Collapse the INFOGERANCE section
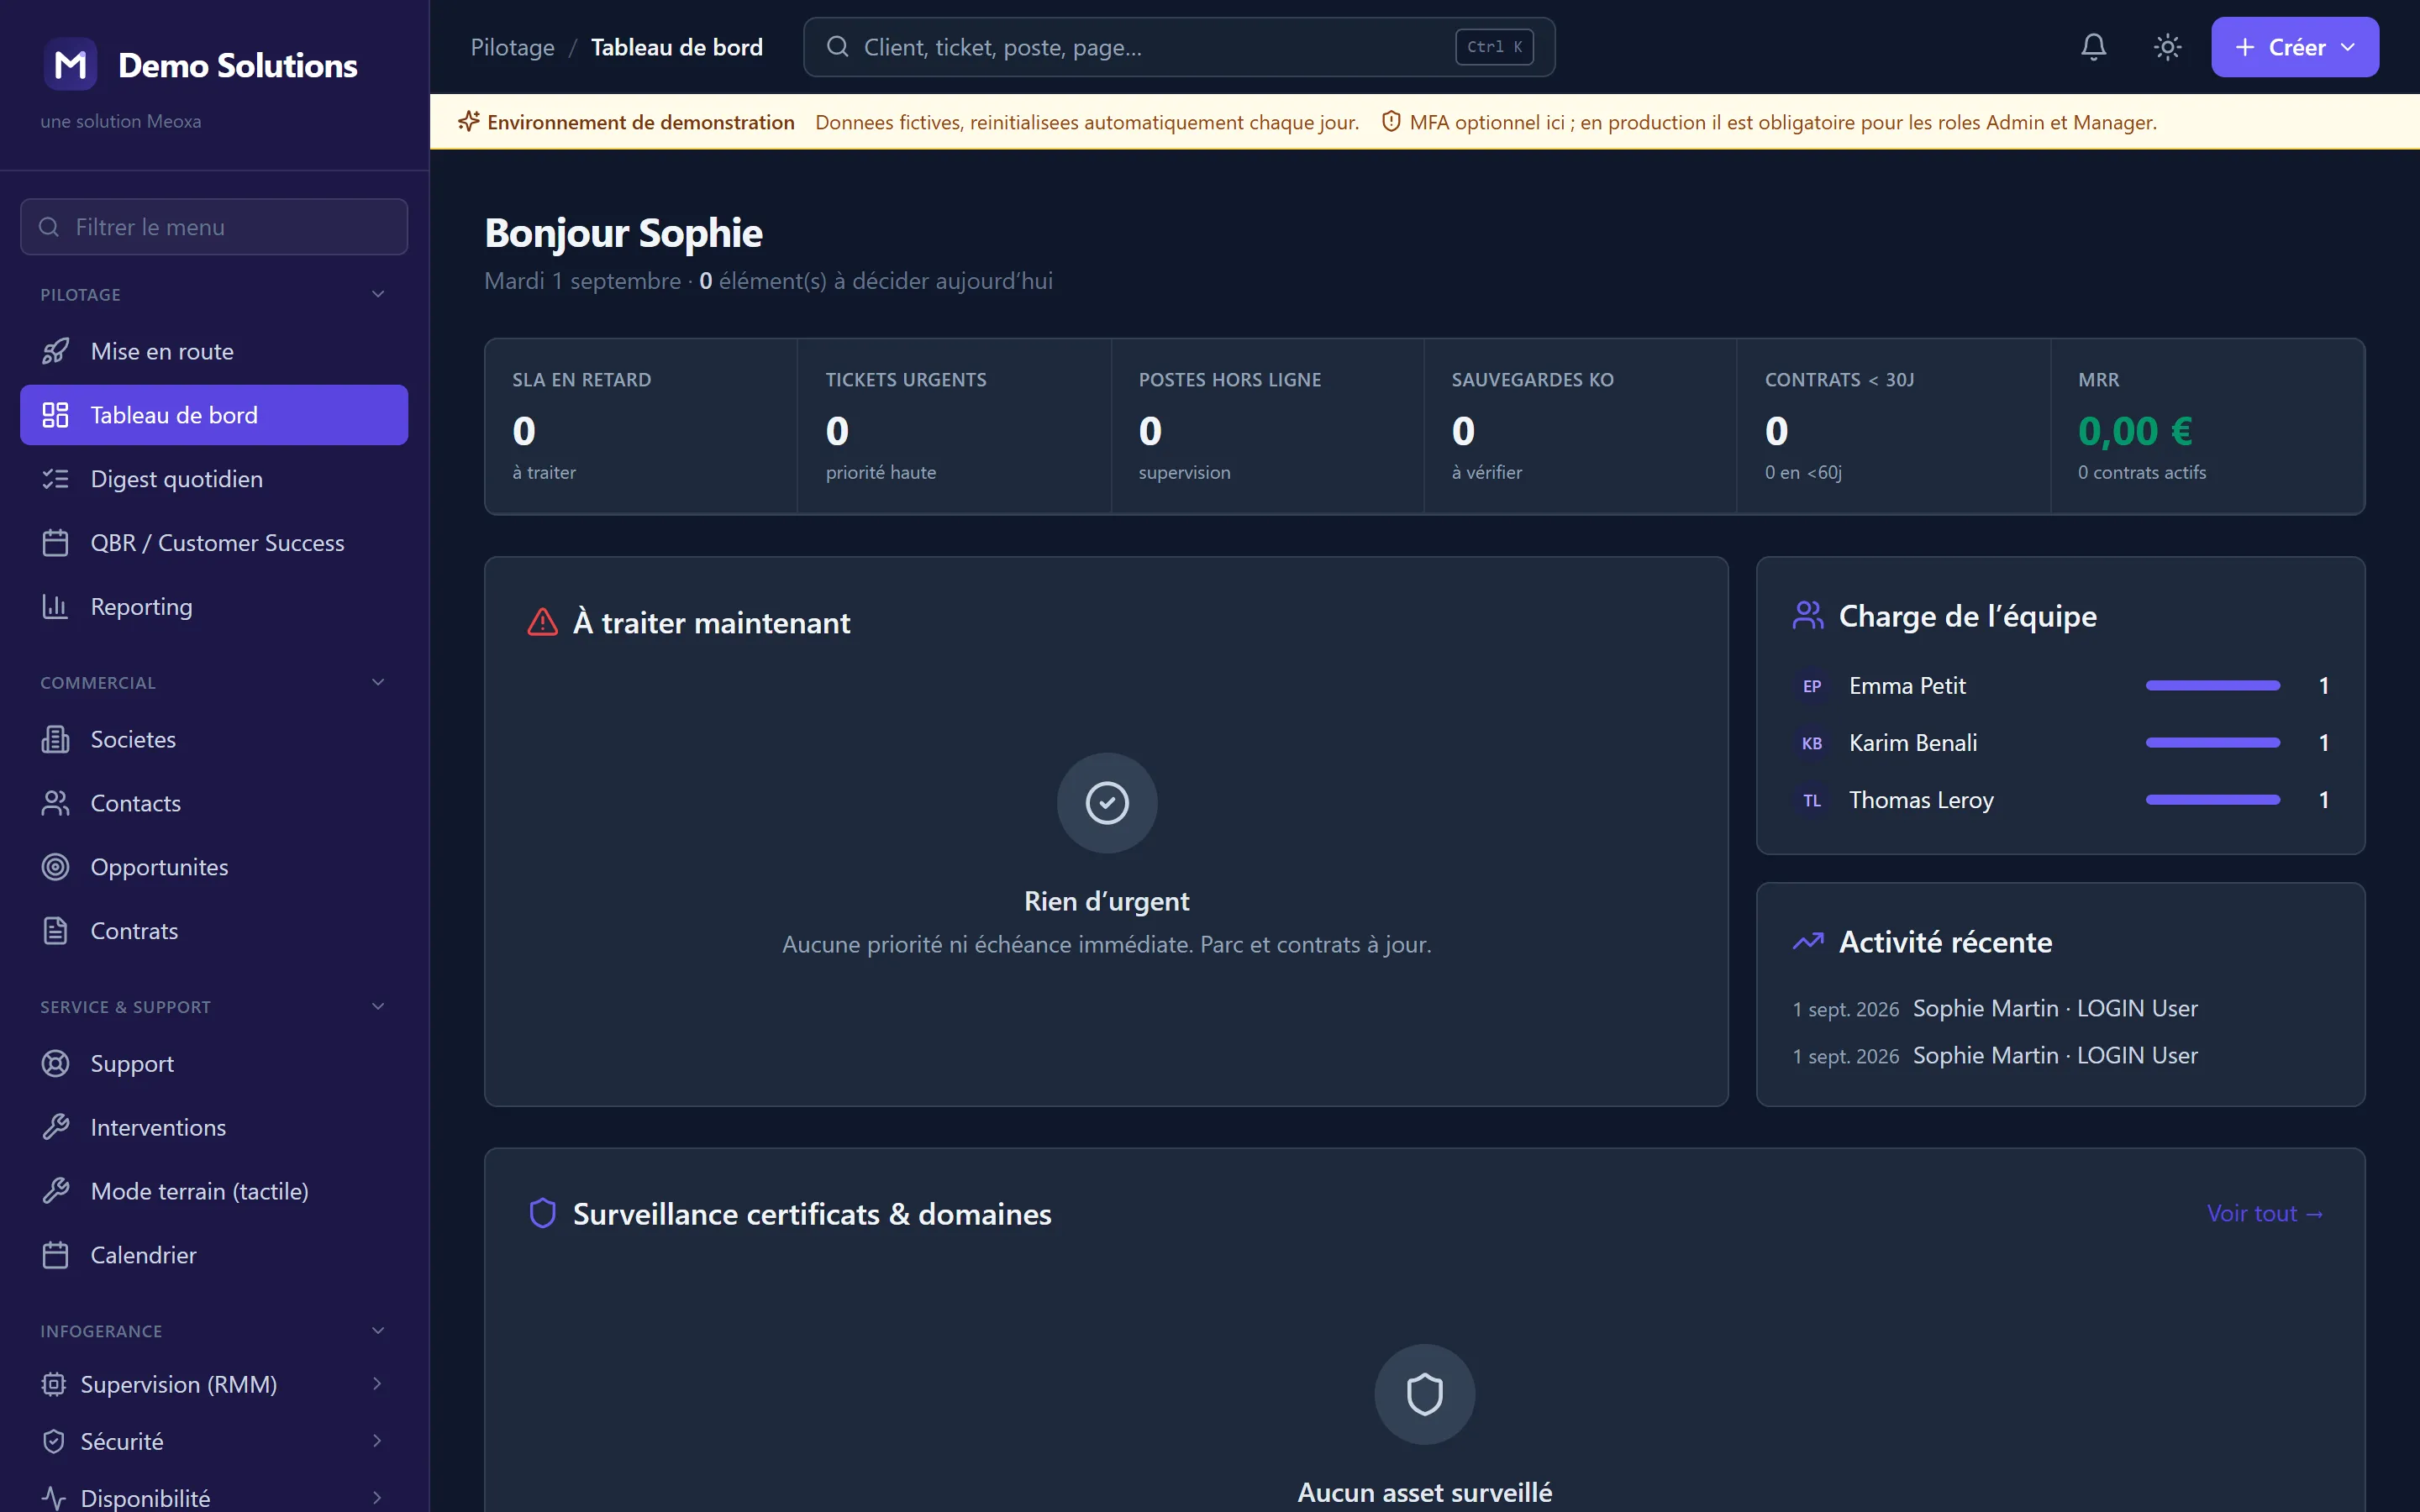Image resolution: width=2420 pixels, height=1512 pixels. pyautogui.click(x=378, y=1330)
